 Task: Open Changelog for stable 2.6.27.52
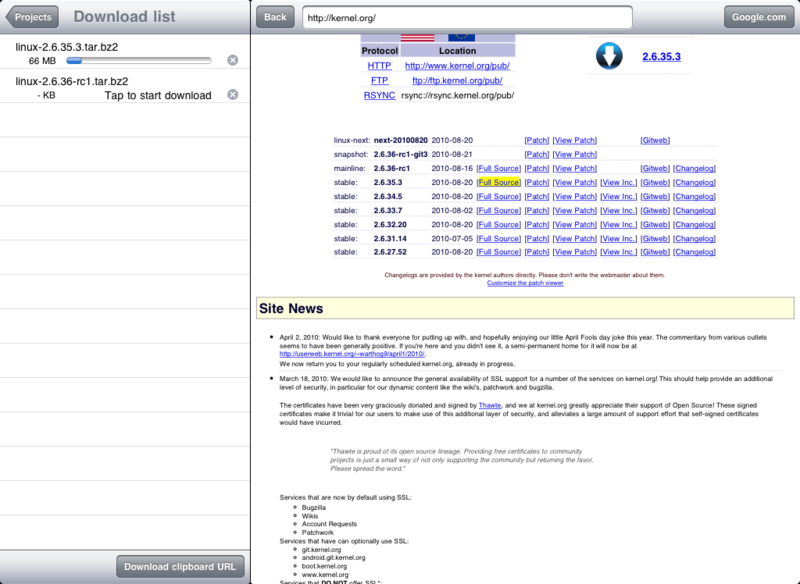[694, 252]
